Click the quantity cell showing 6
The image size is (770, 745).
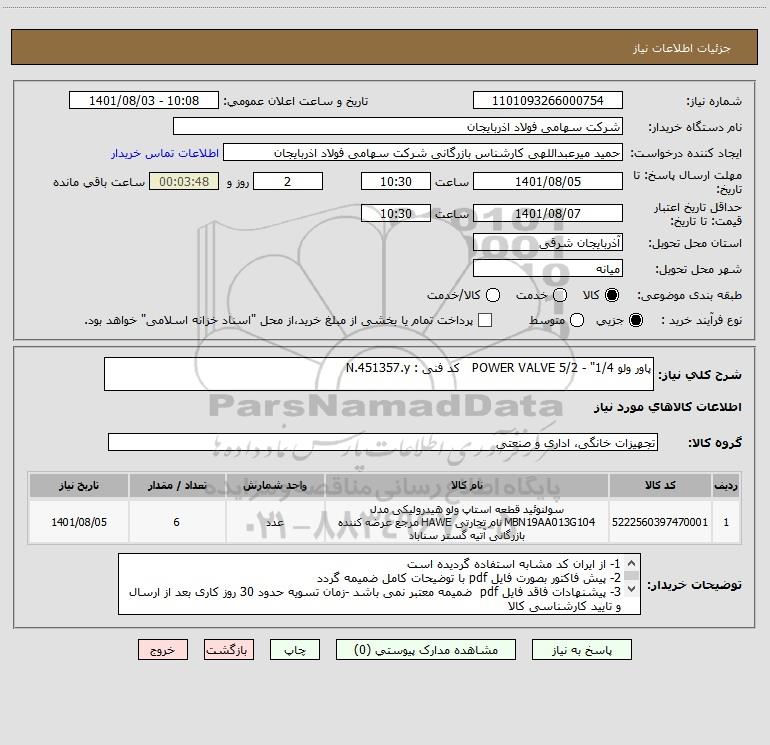point(177,522)
